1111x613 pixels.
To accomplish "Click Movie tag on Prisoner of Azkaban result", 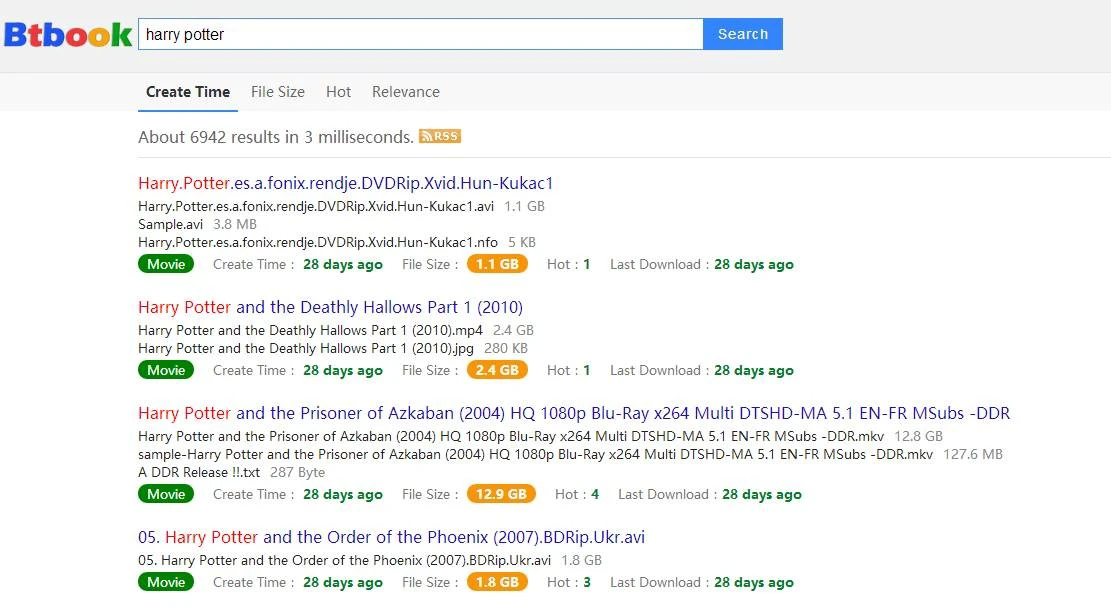I will click(166, 494).
